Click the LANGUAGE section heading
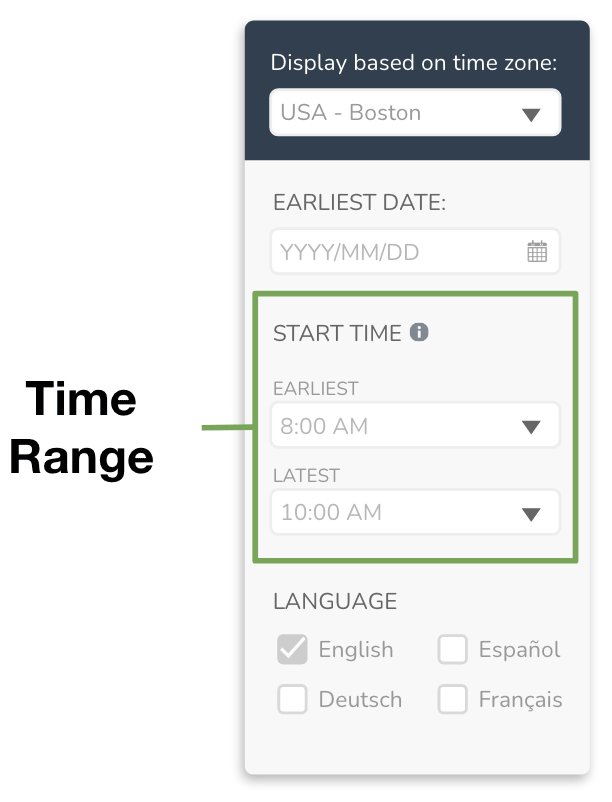 [335, 601]
